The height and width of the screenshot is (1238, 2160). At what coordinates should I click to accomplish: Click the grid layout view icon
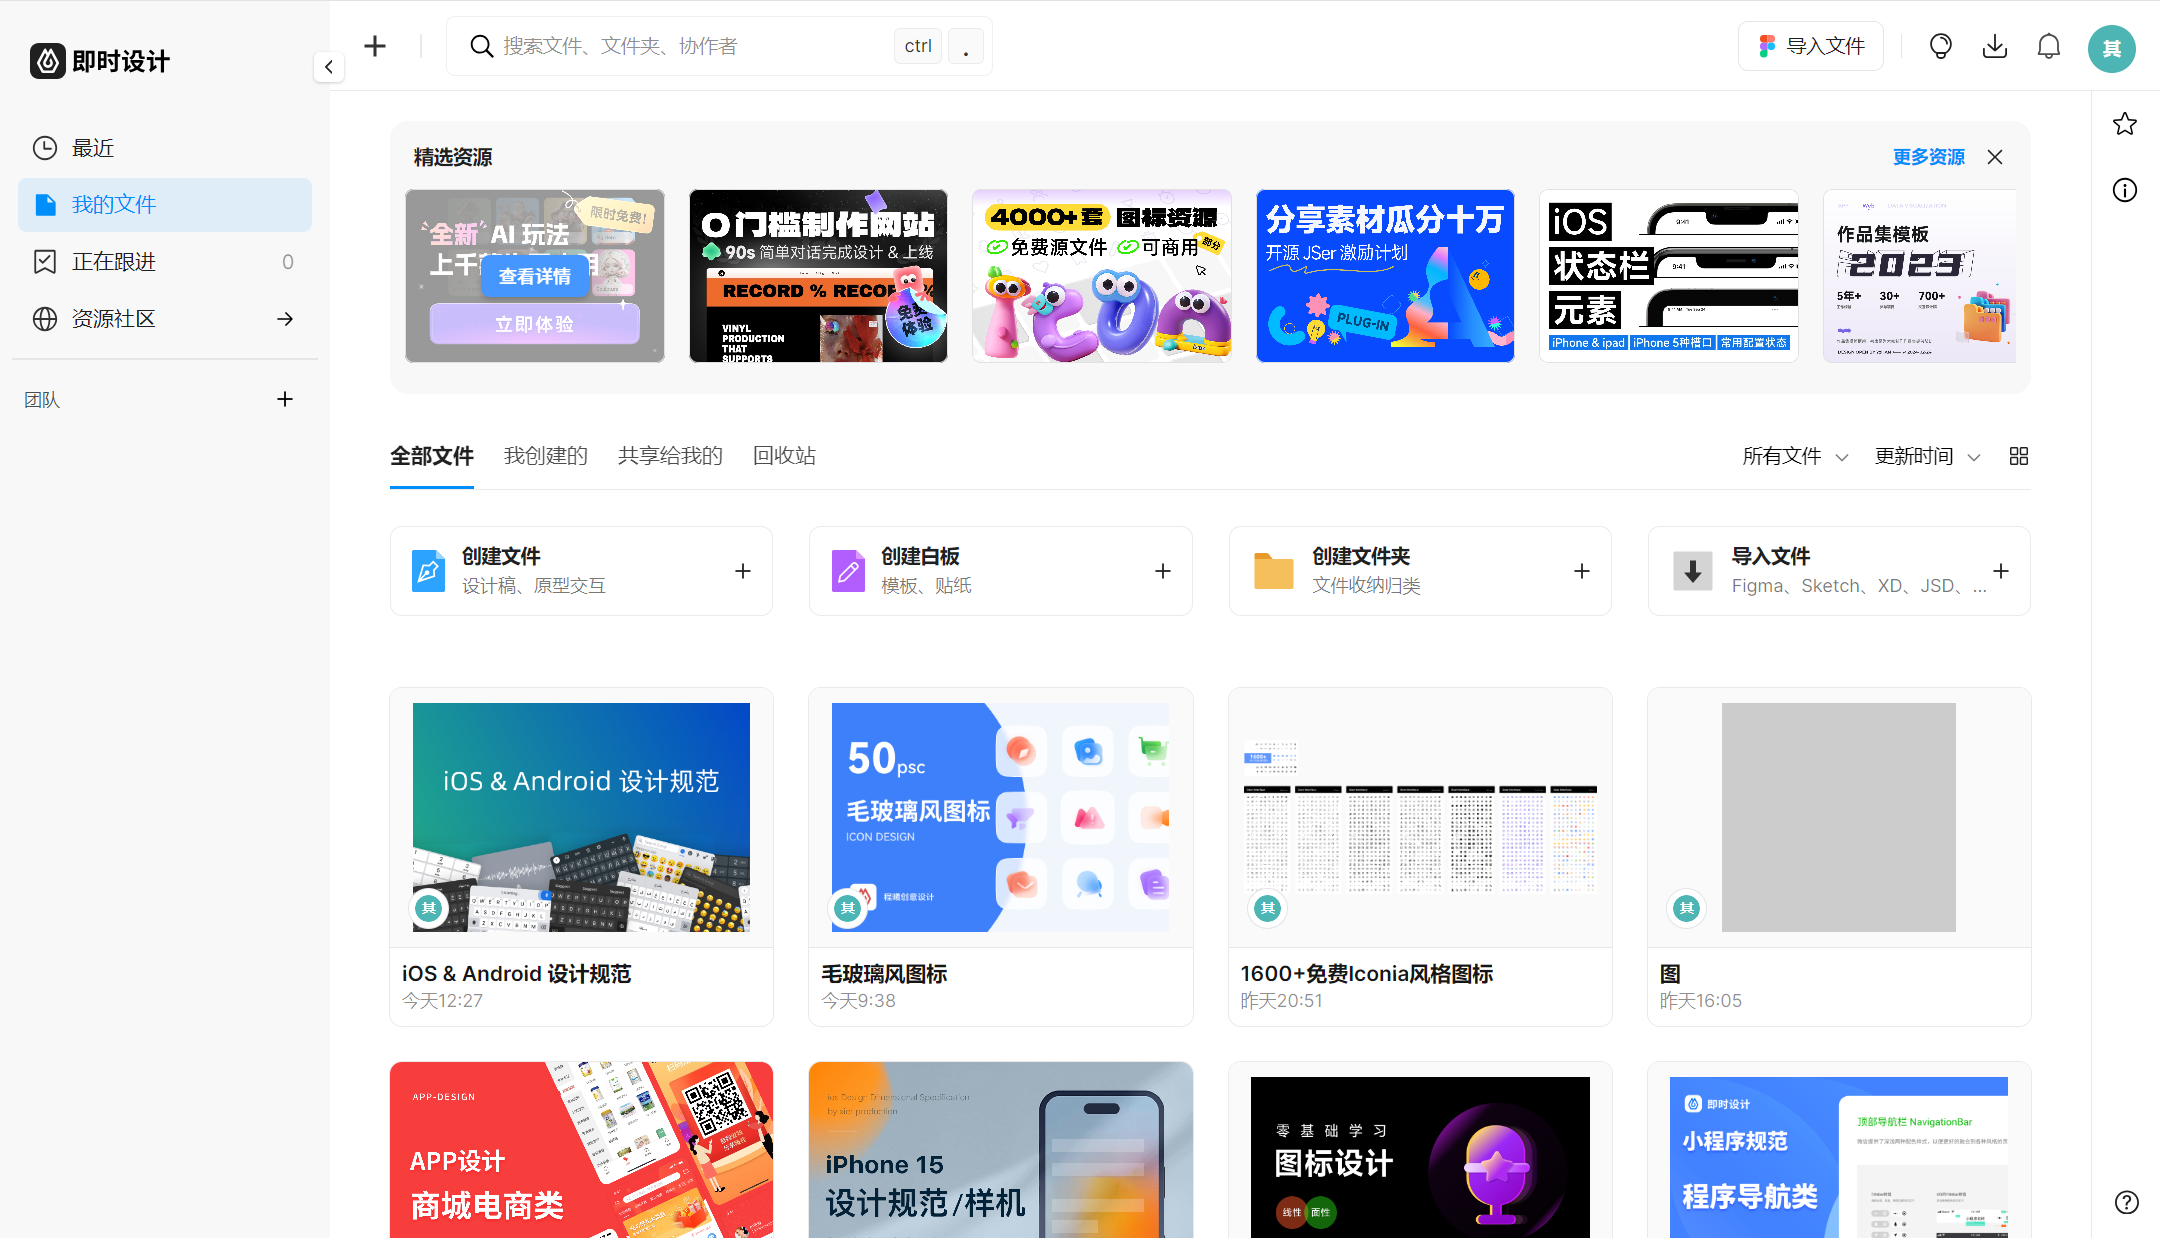point(2018,456)
